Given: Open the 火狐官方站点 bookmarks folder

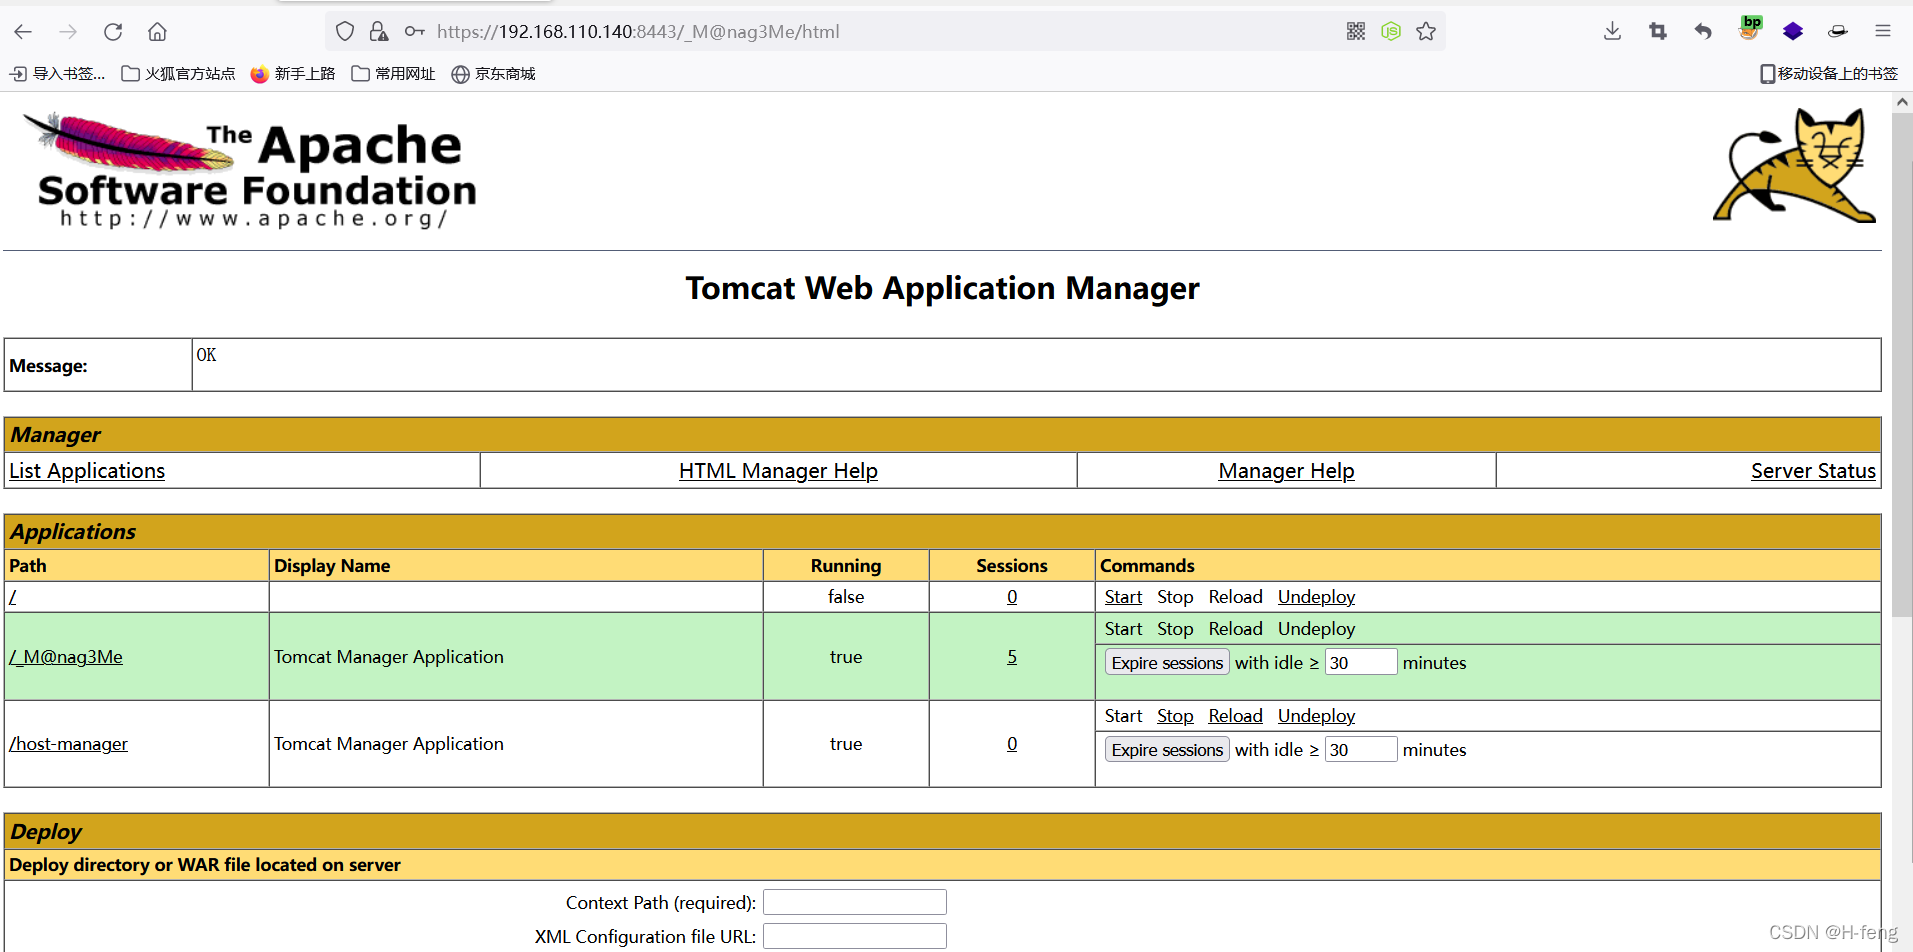Looking at the screenshot, I should click(178, 74).
